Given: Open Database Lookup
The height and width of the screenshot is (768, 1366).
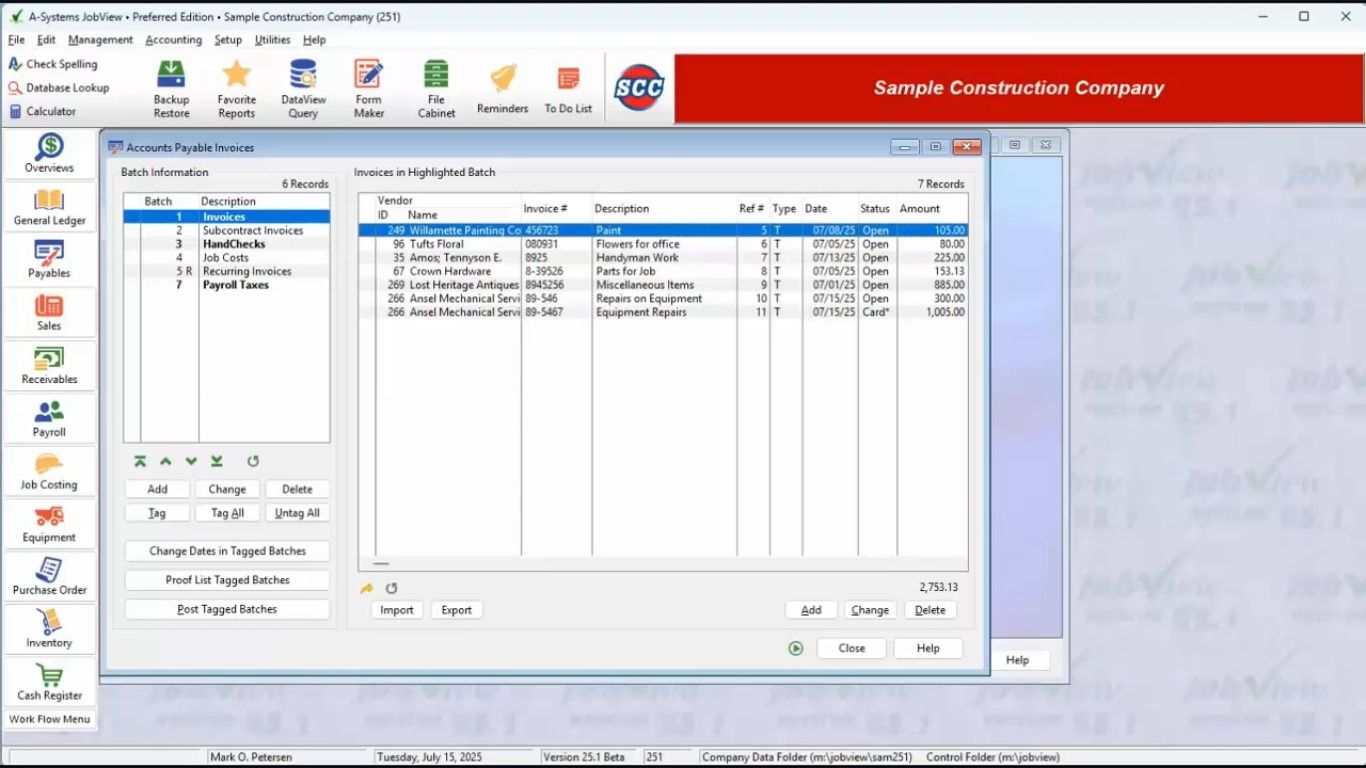Looking at the screenshot, I should [59, 88].
